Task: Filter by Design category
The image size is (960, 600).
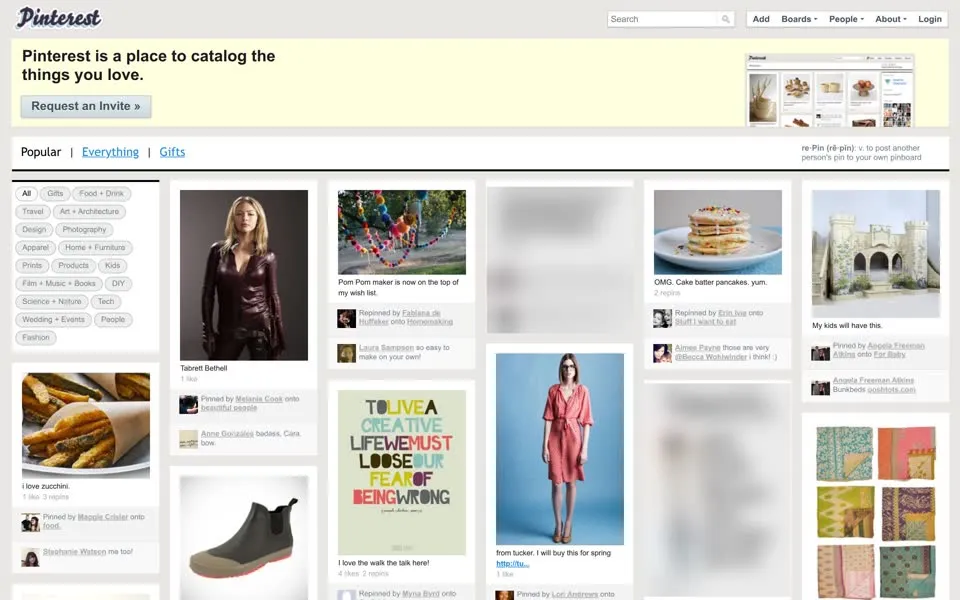Action: tap(34, 230)
